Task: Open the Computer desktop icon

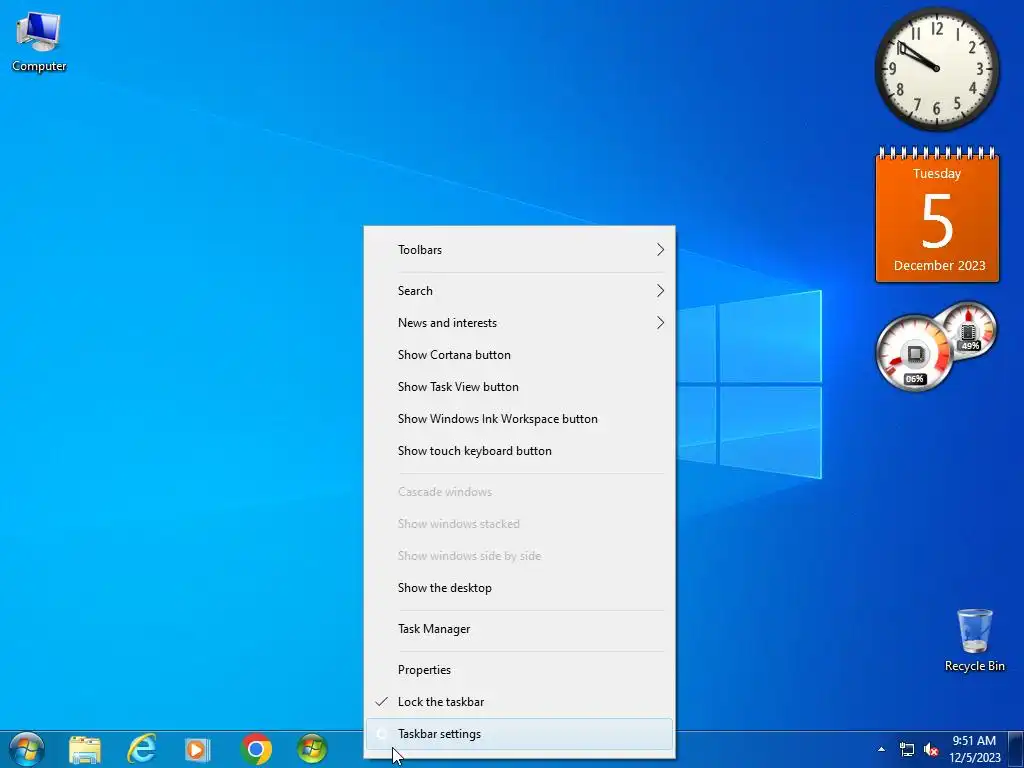Action: [x=39, y=42]
